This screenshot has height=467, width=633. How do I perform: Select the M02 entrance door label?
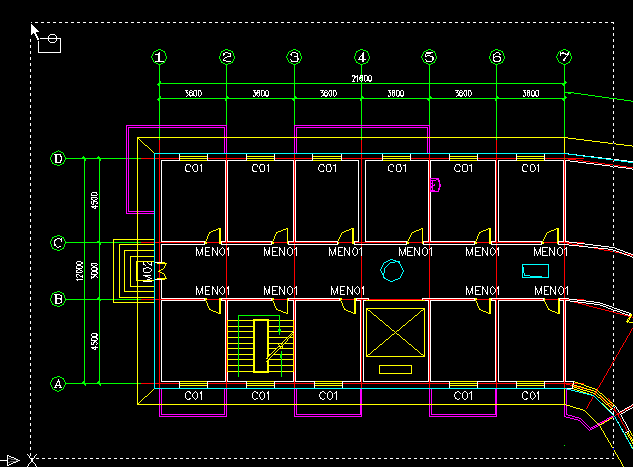point(146,271)
